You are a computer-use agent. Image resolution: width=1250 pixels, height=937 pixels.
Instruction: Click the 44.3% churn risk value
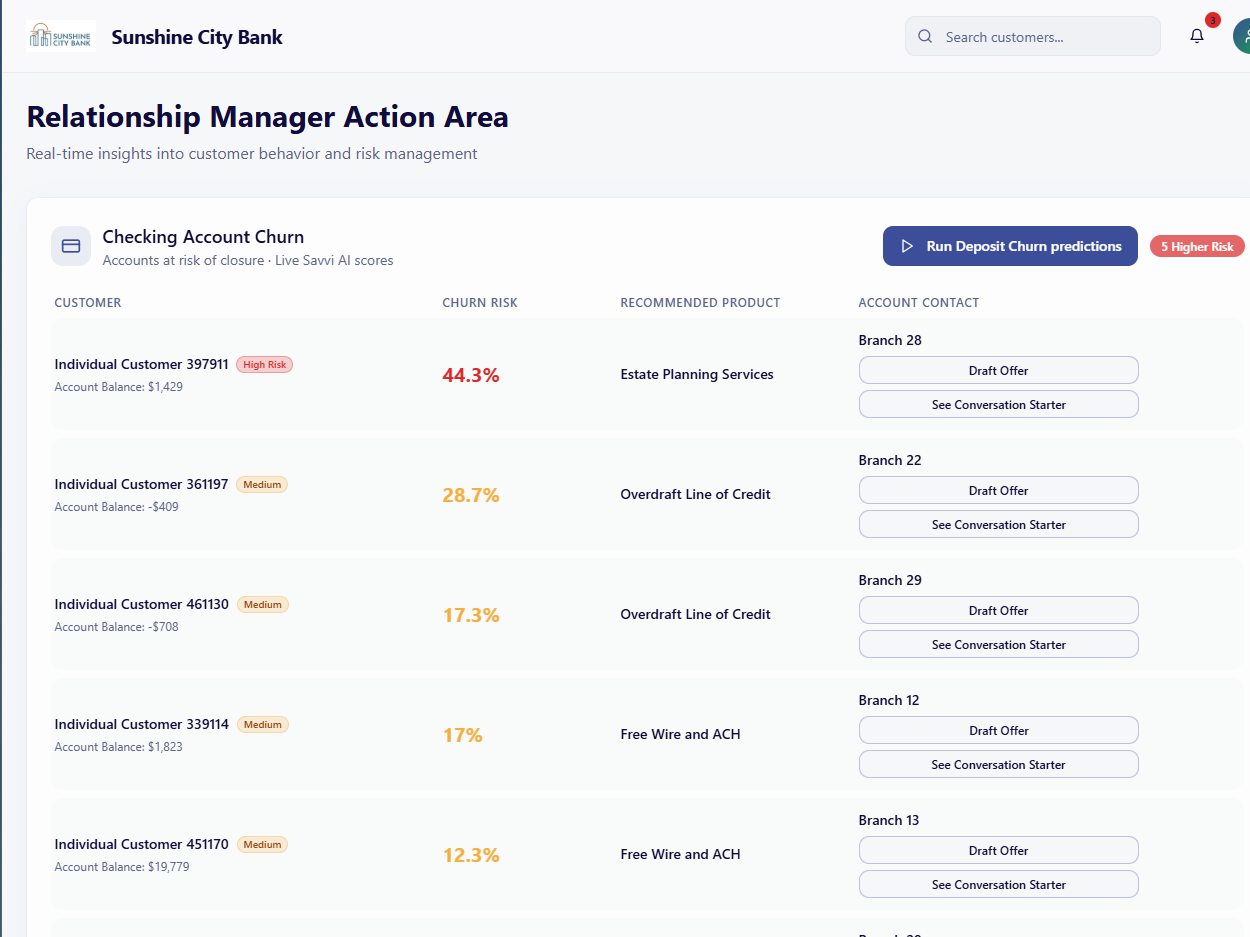point(471,375)
